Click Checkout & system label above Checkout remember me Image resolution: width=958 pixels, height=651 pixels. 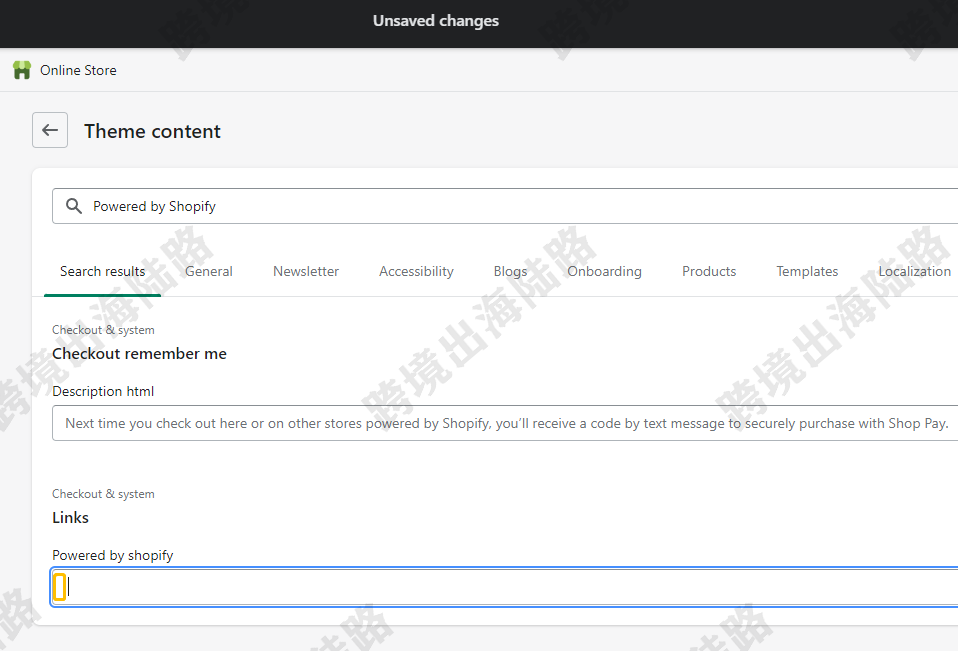(103, 330)
